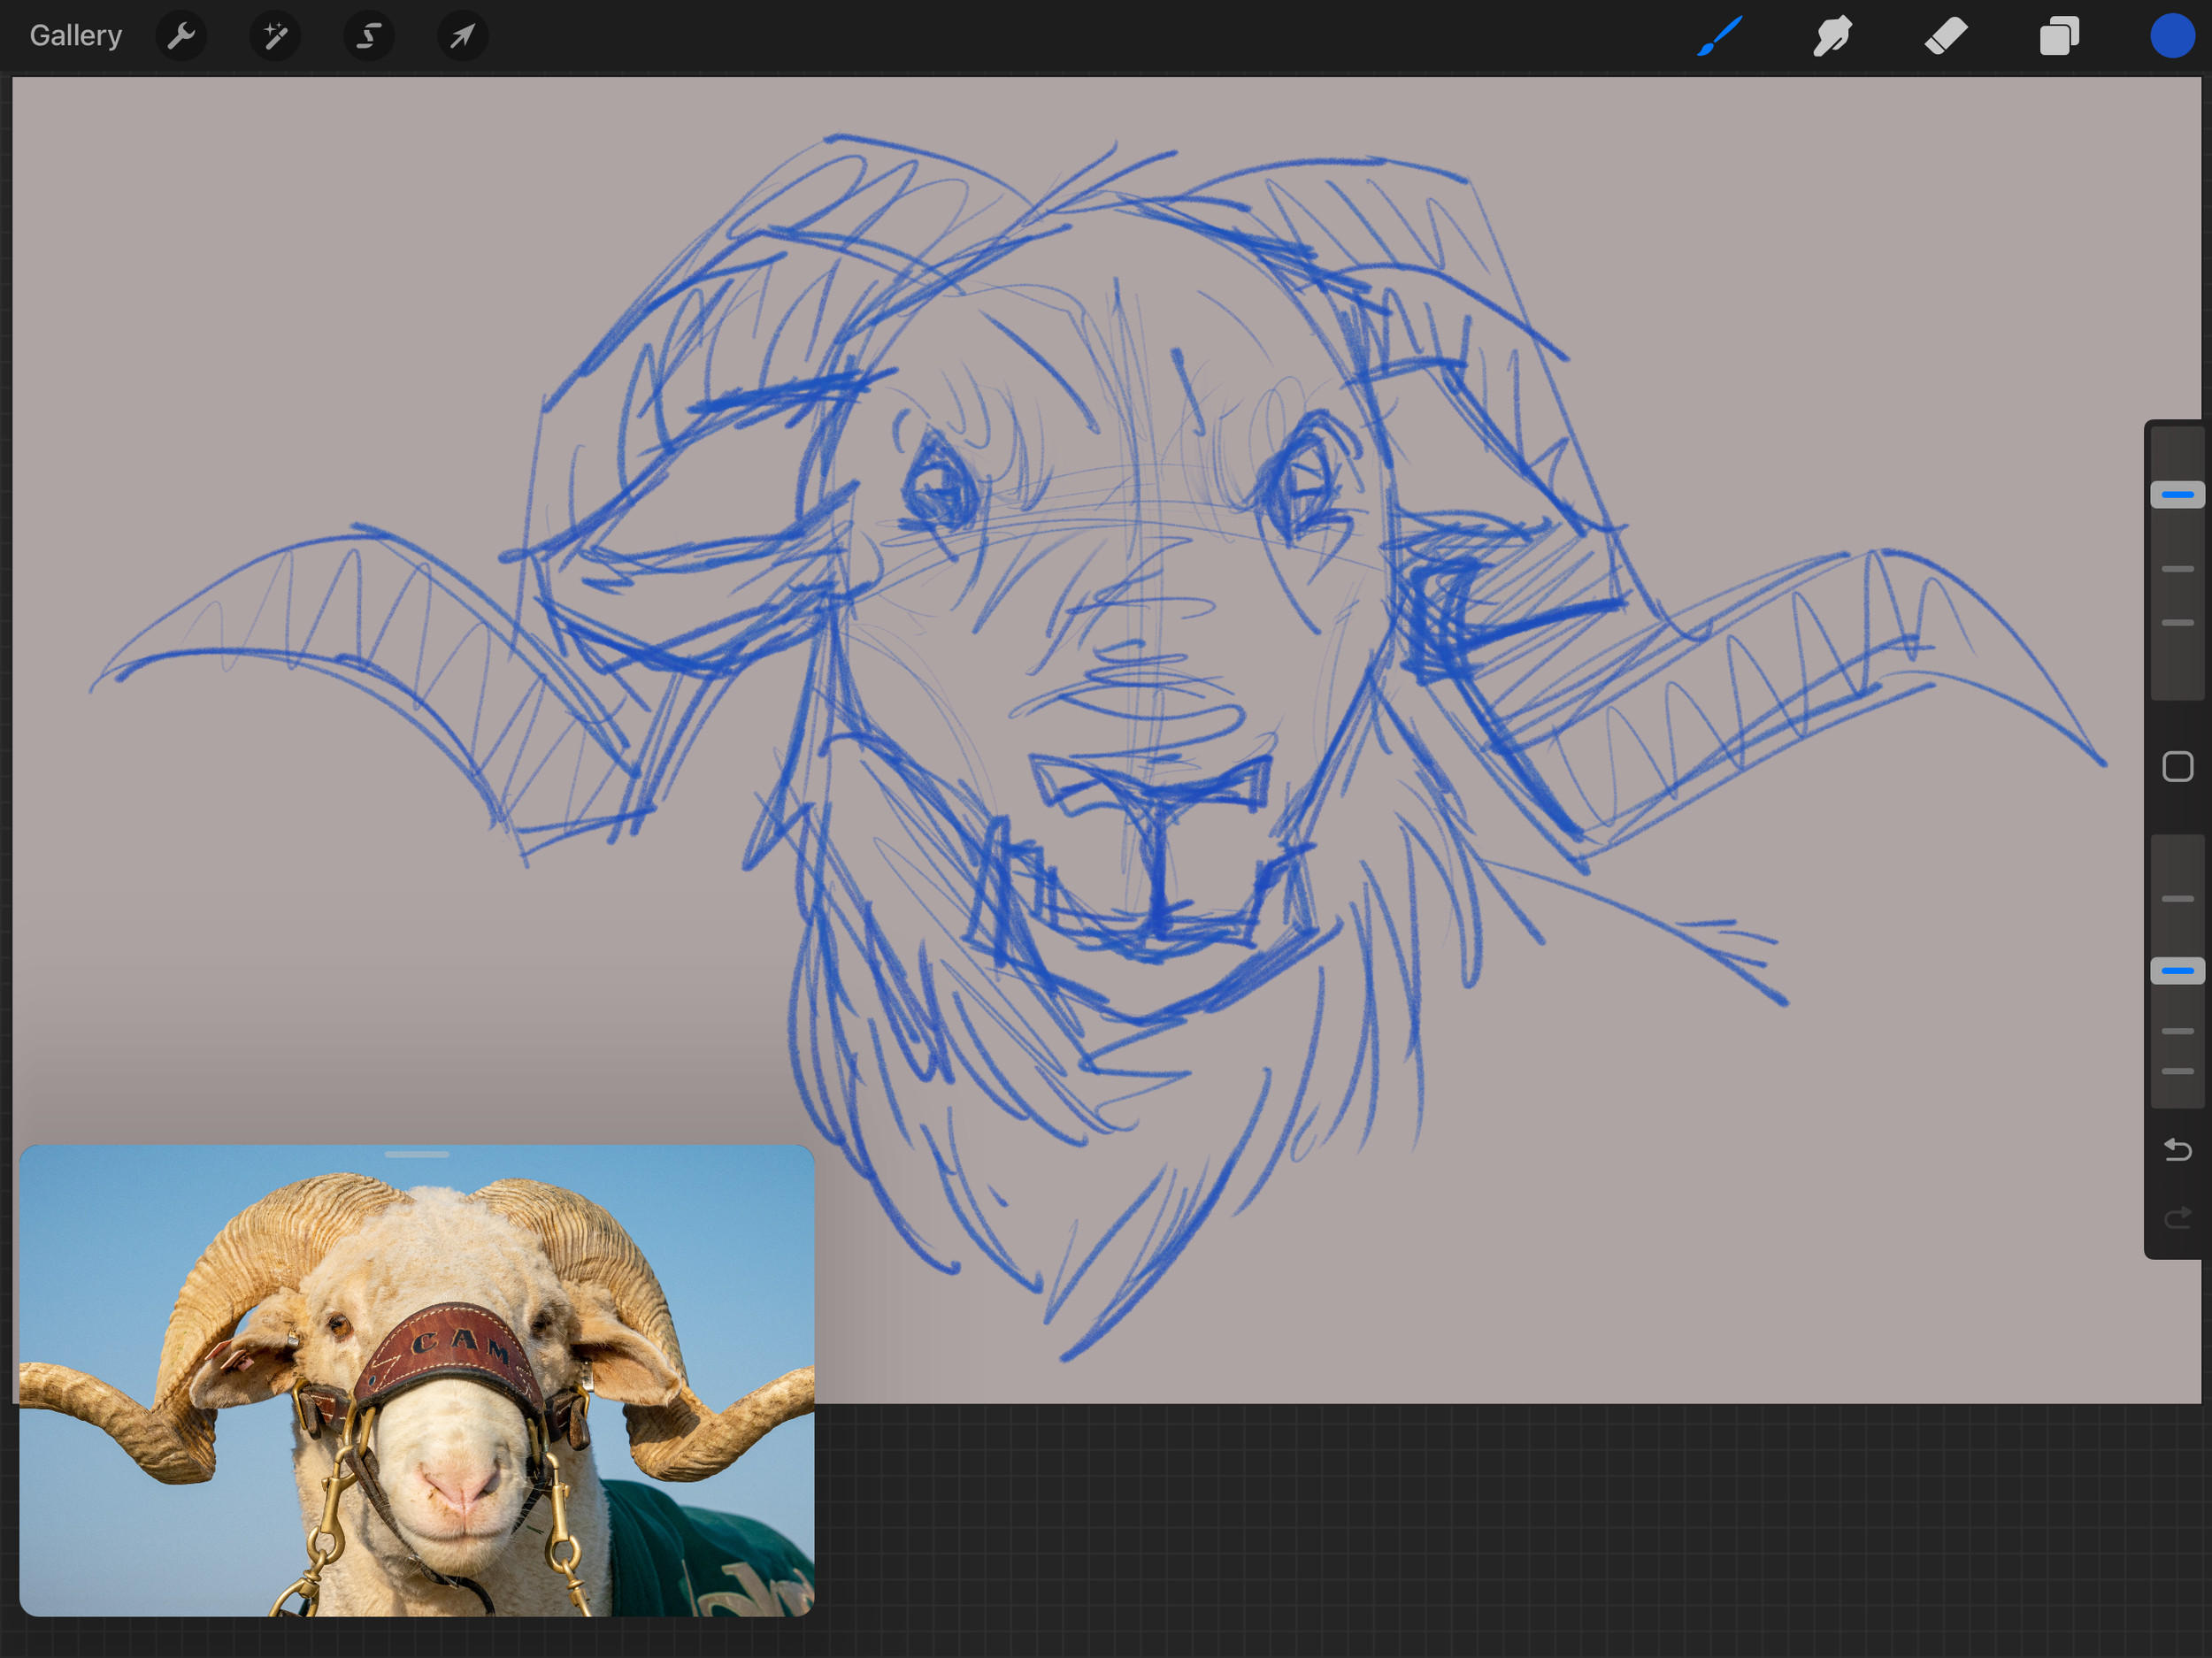Open the blue active color picker
This screenshot has height=1658, width=2212.
[2172, 37]
